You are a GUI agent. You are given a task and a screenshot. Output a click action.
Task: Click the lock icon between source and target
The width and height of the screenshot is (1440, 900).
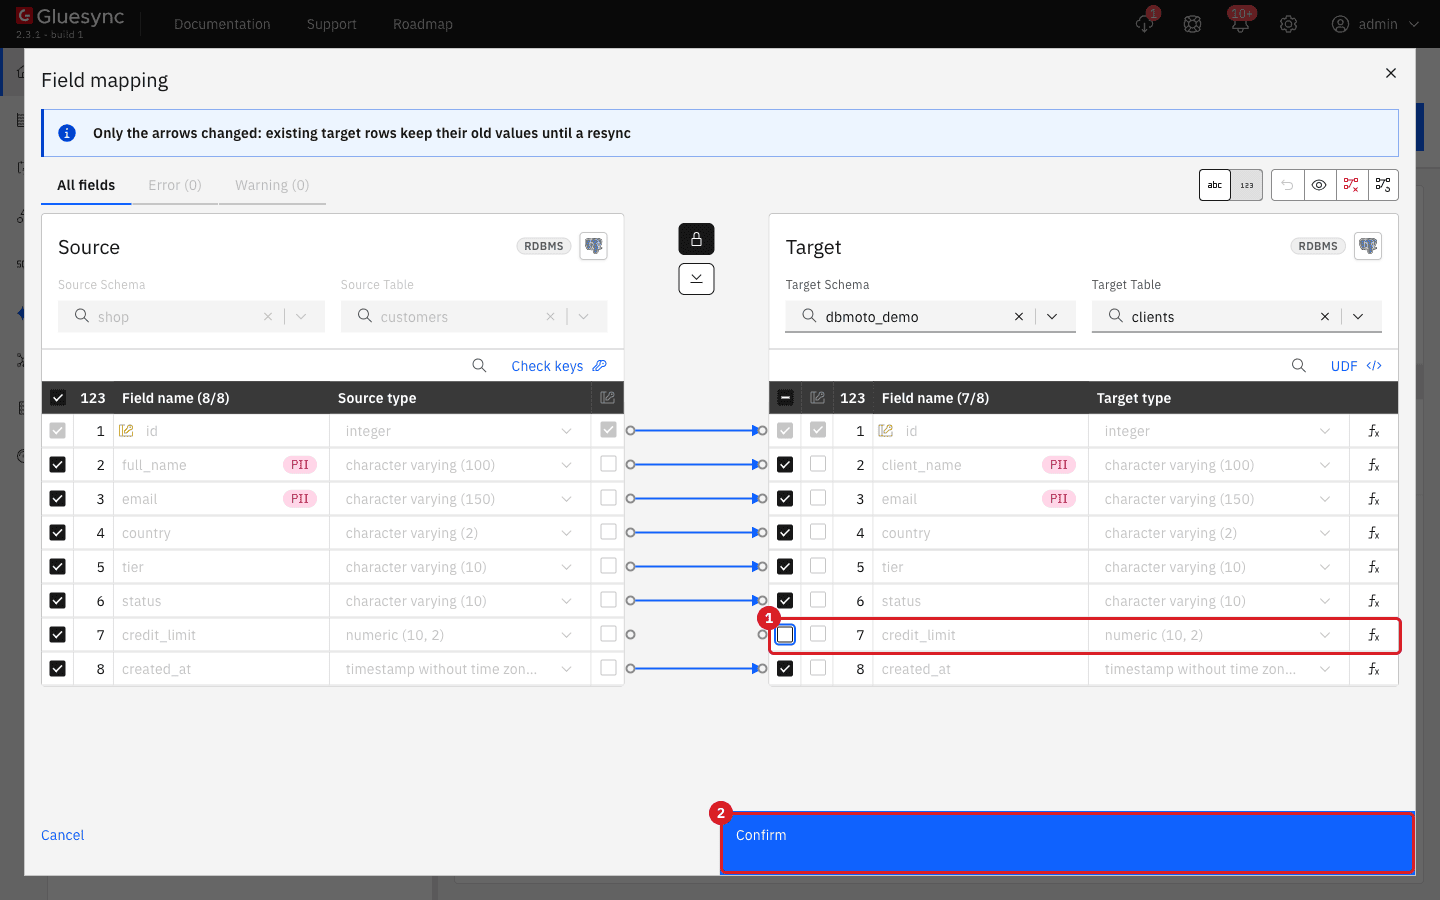(696, 239)
